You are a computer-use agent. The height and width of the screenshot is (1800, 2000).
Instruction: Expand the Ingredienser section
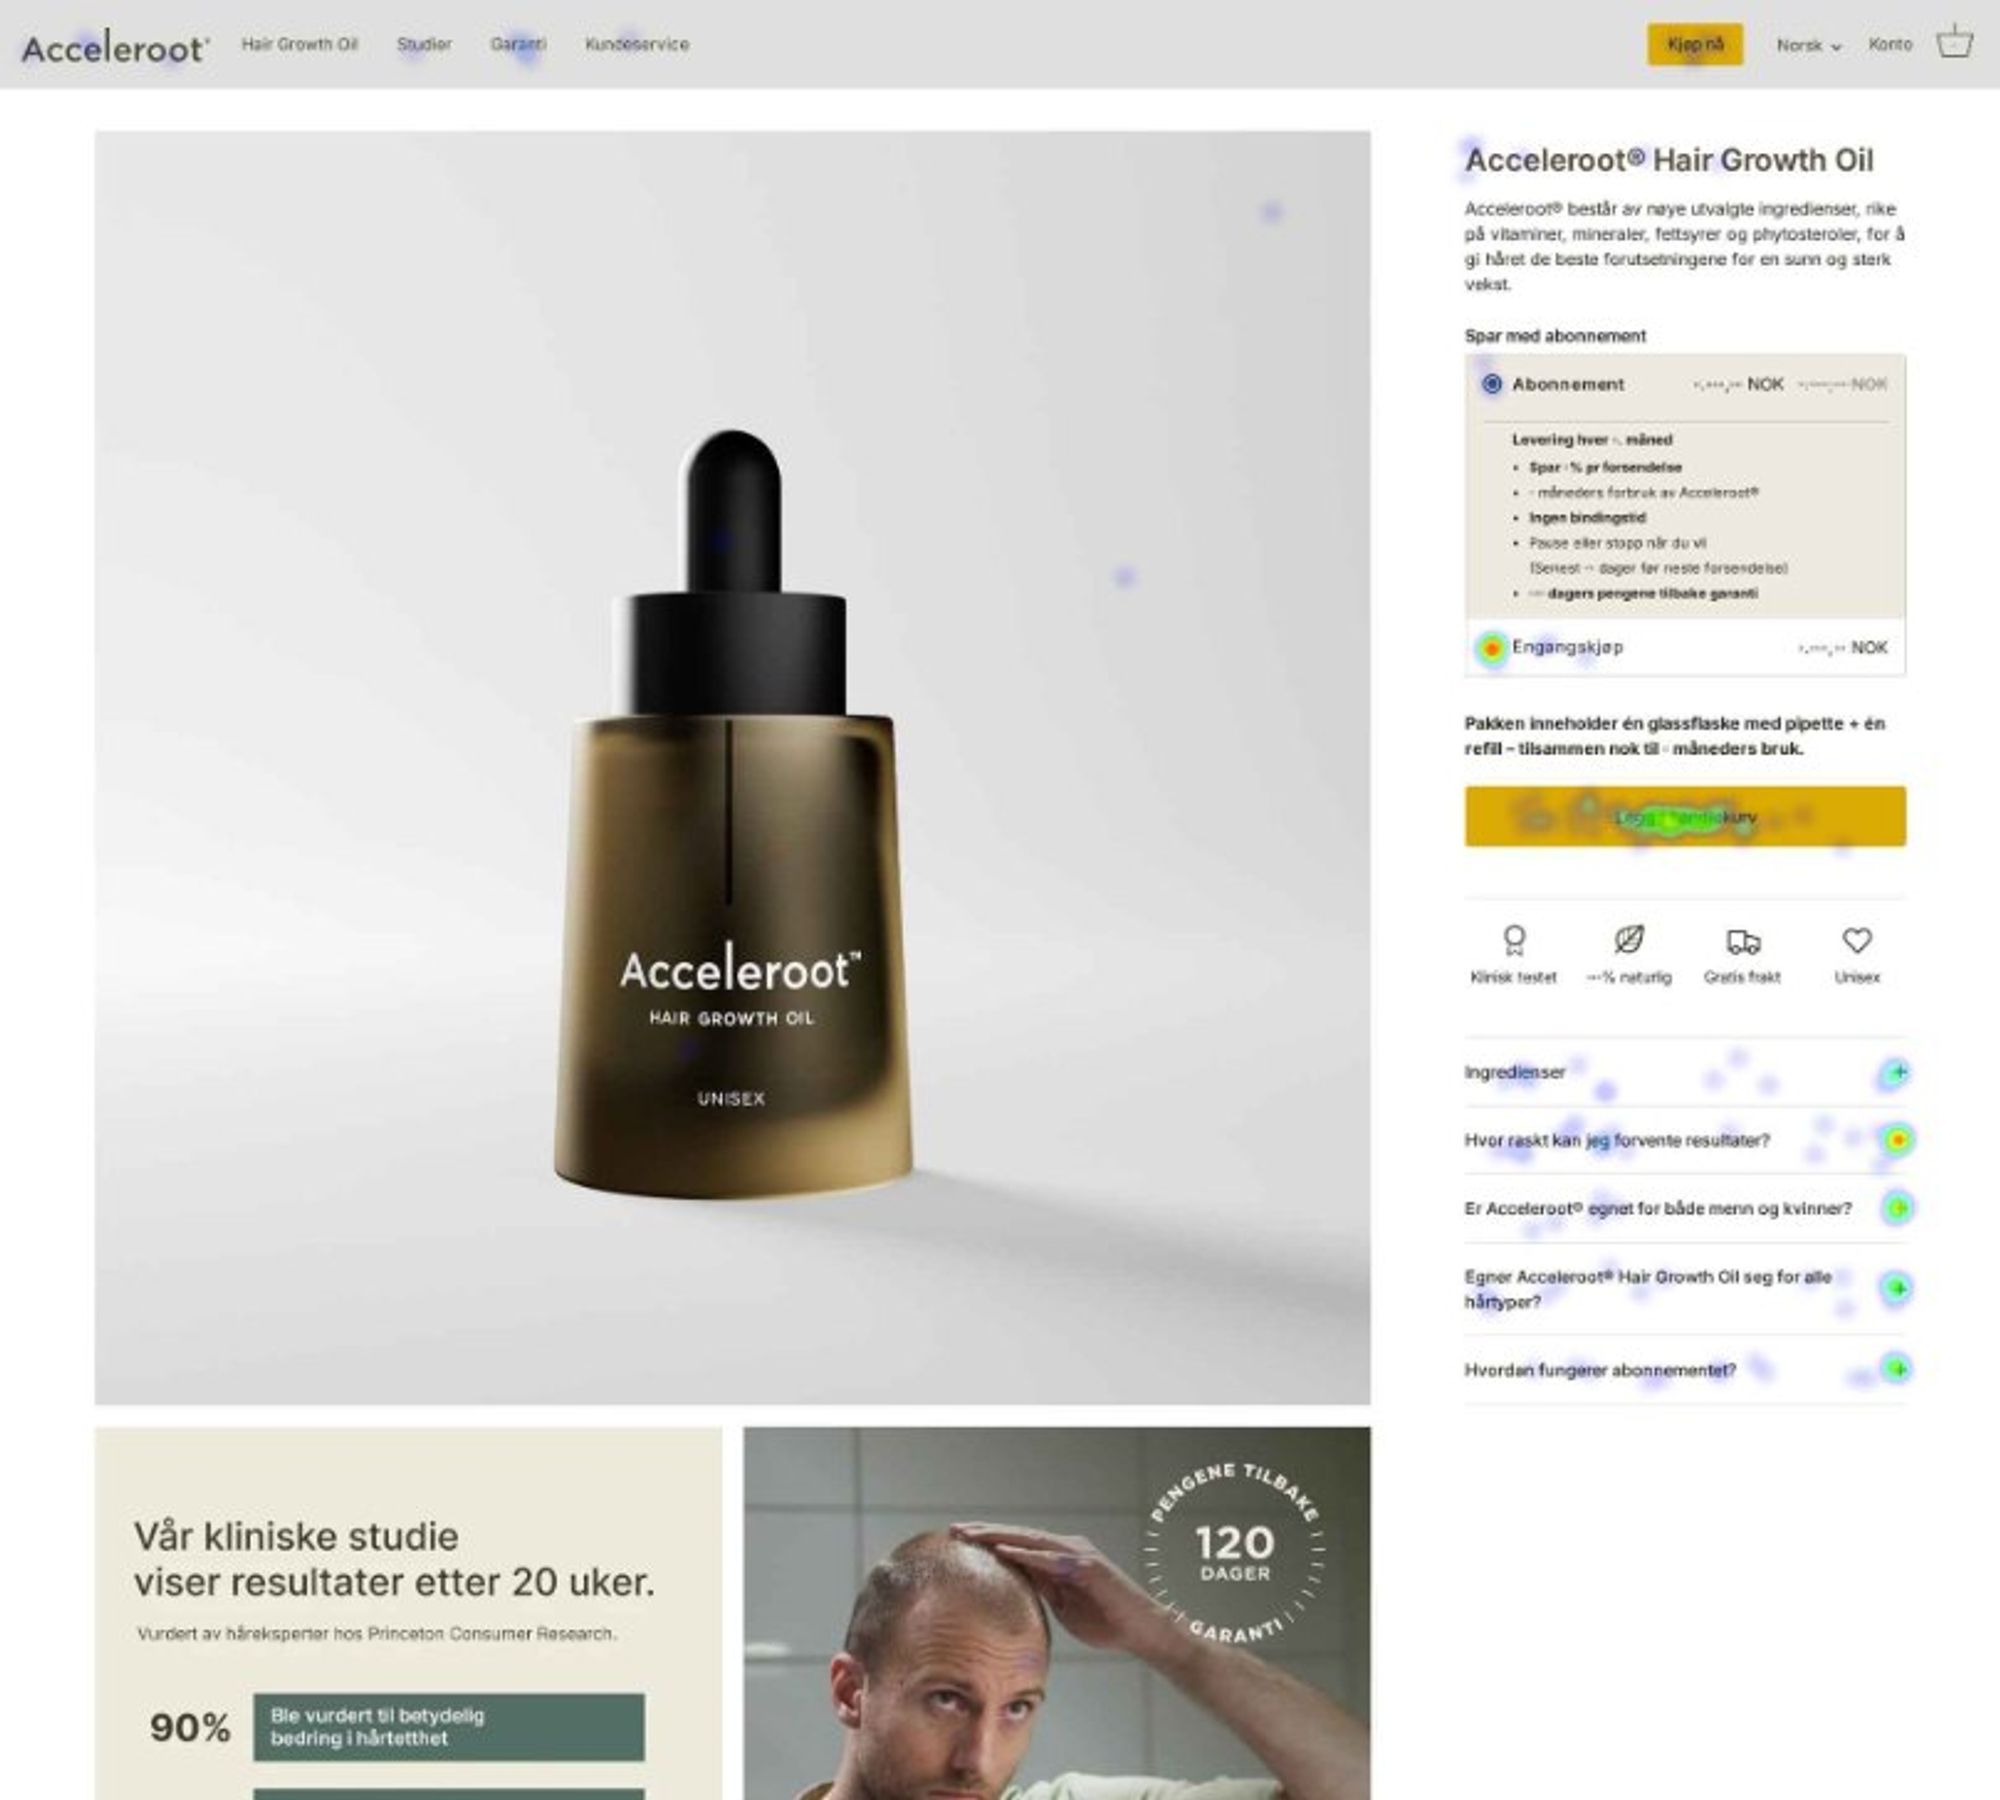tap(1685, 1072)
